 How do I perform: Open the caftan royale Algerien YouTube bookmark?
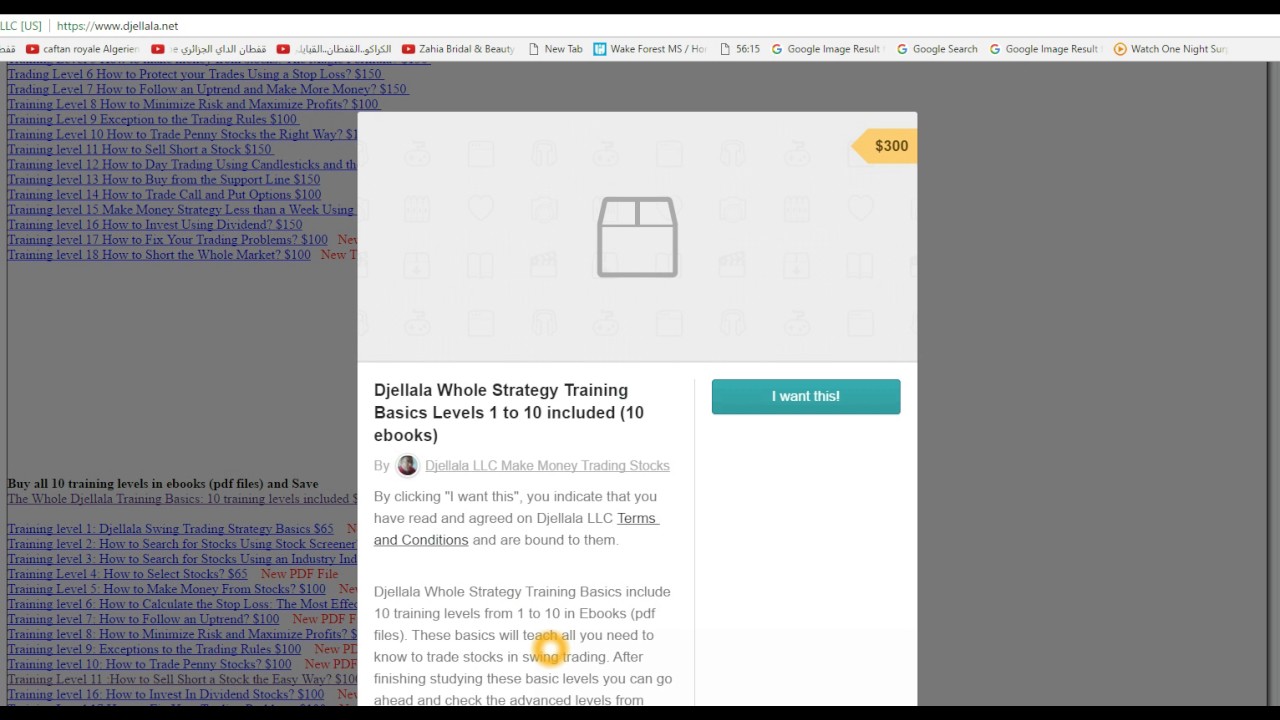82,49
